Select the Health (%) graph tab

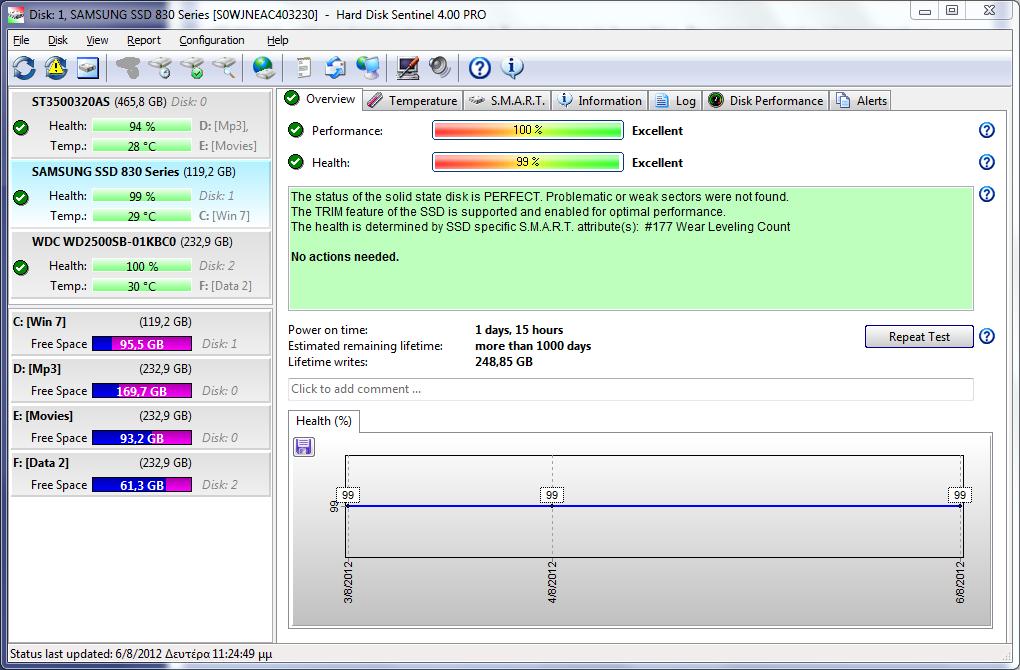323,421
